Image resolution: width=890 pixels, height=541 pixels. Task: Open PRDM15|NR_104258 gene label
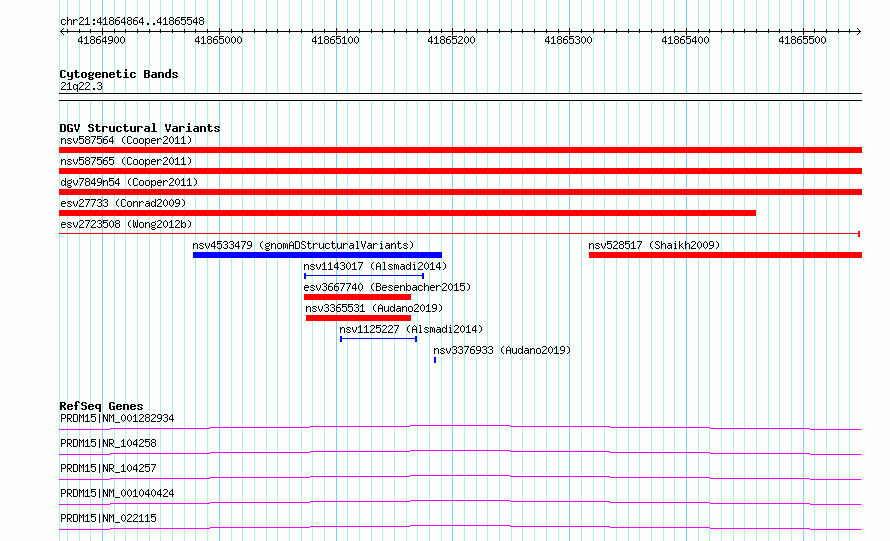point(108,443)
